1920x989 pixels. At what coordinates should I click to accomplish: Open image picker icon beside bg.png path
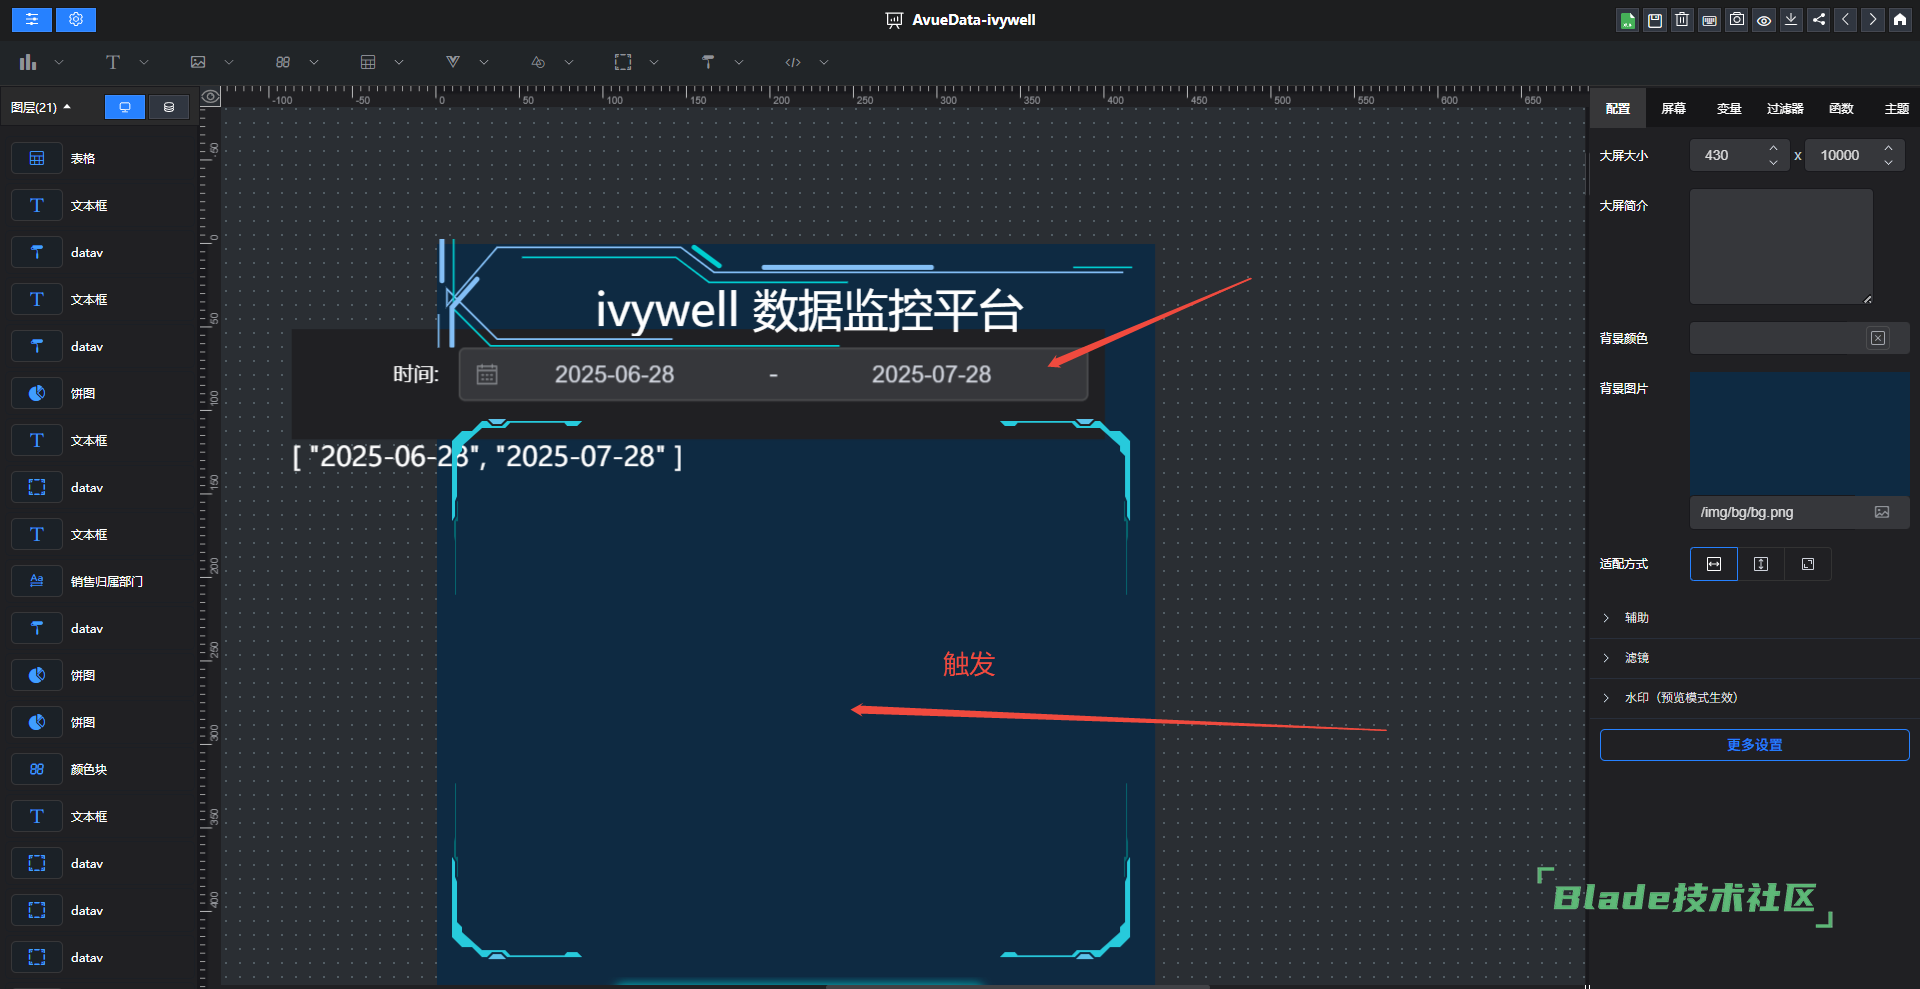click(1882, 512)
